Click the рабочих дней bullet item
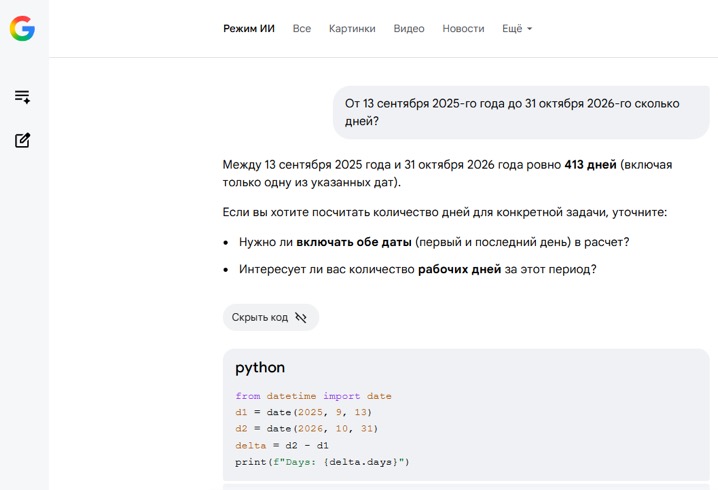This screenshot has height=490, width=718. coord(417,269)
